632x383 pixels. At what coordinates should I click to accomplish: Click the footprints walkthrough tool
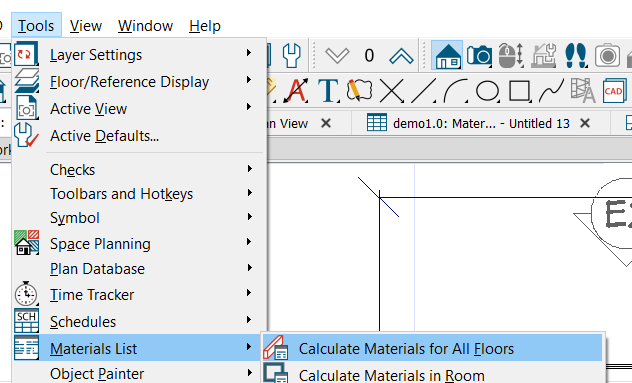tap(576, 55)
